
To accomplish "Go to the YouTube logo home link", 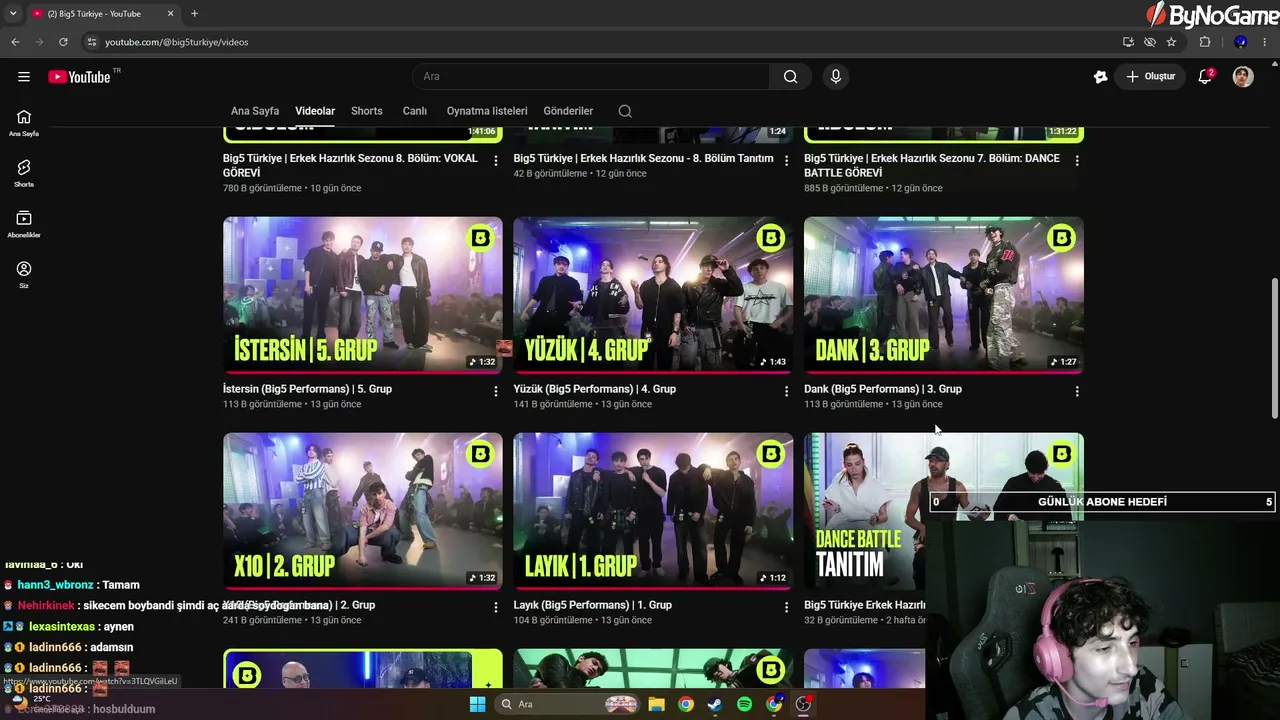I will 79,77.
